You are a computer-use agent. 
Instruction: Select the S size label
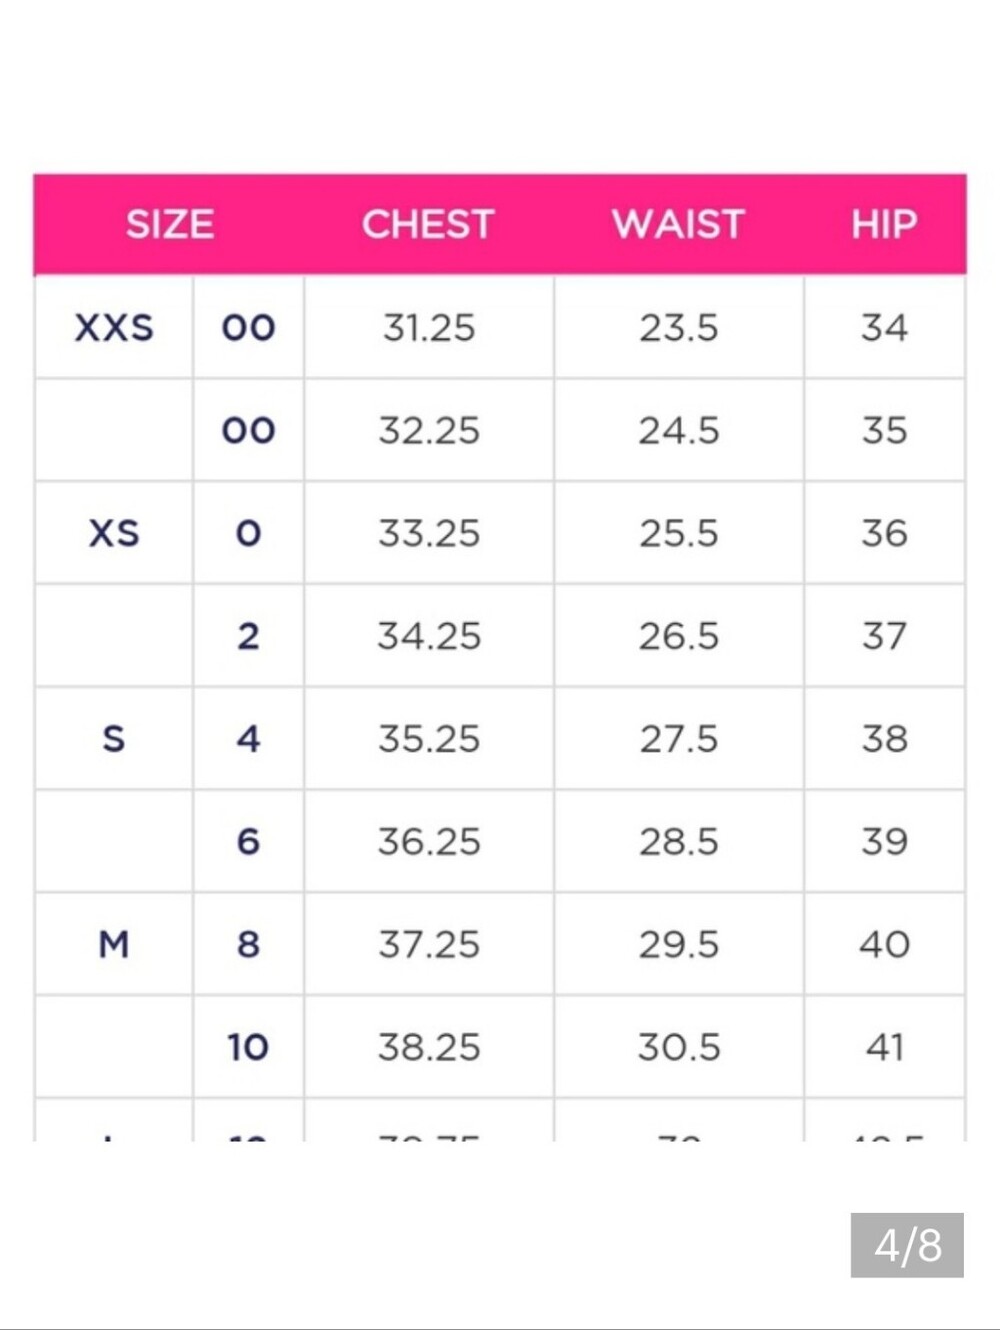114,739
